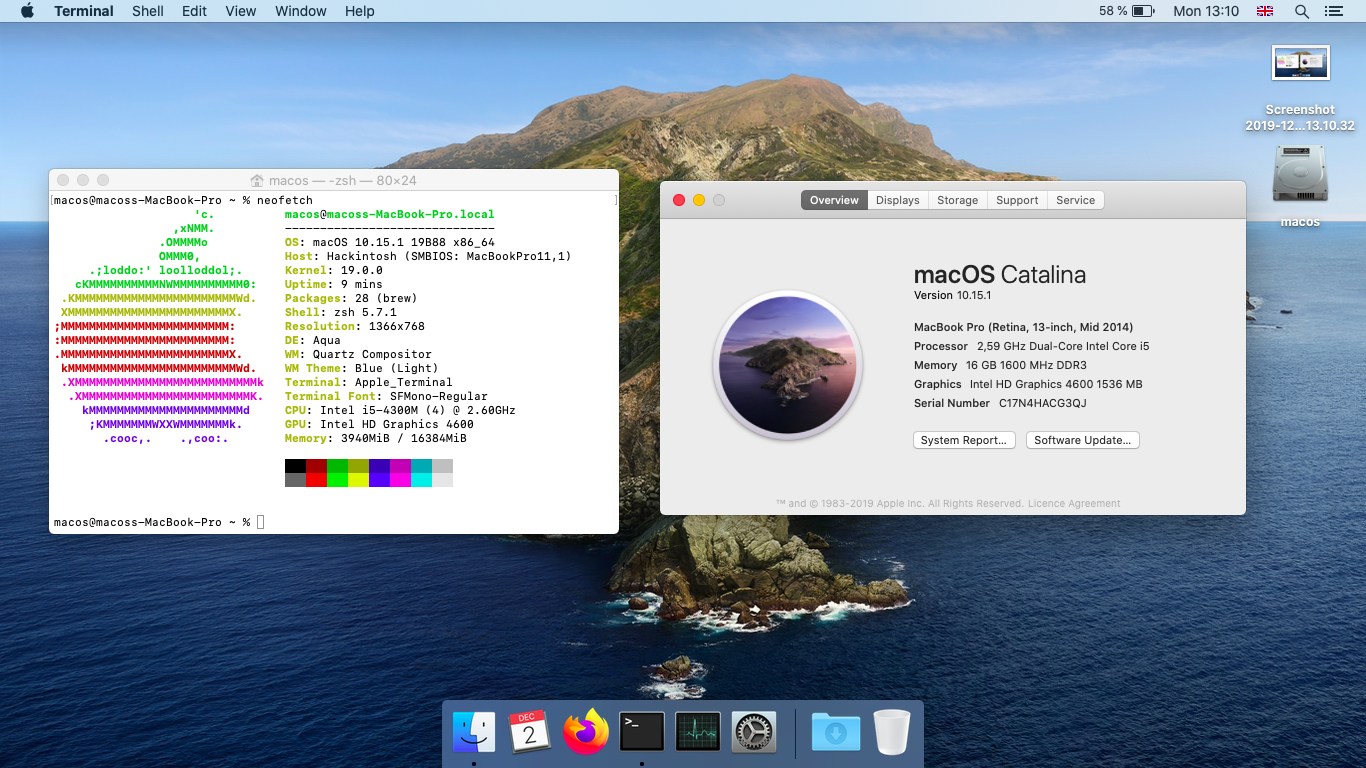Open the View menu
1366x768 pixels.
pos(241,11)
